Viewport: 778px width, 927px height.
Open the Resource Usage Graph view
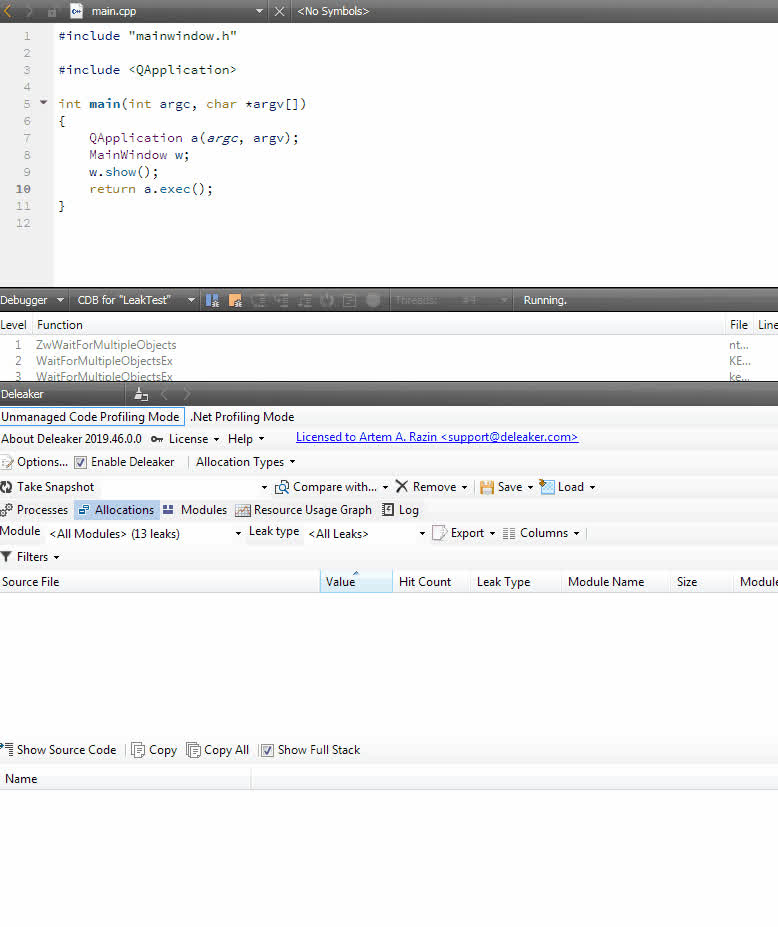[303, 510]
